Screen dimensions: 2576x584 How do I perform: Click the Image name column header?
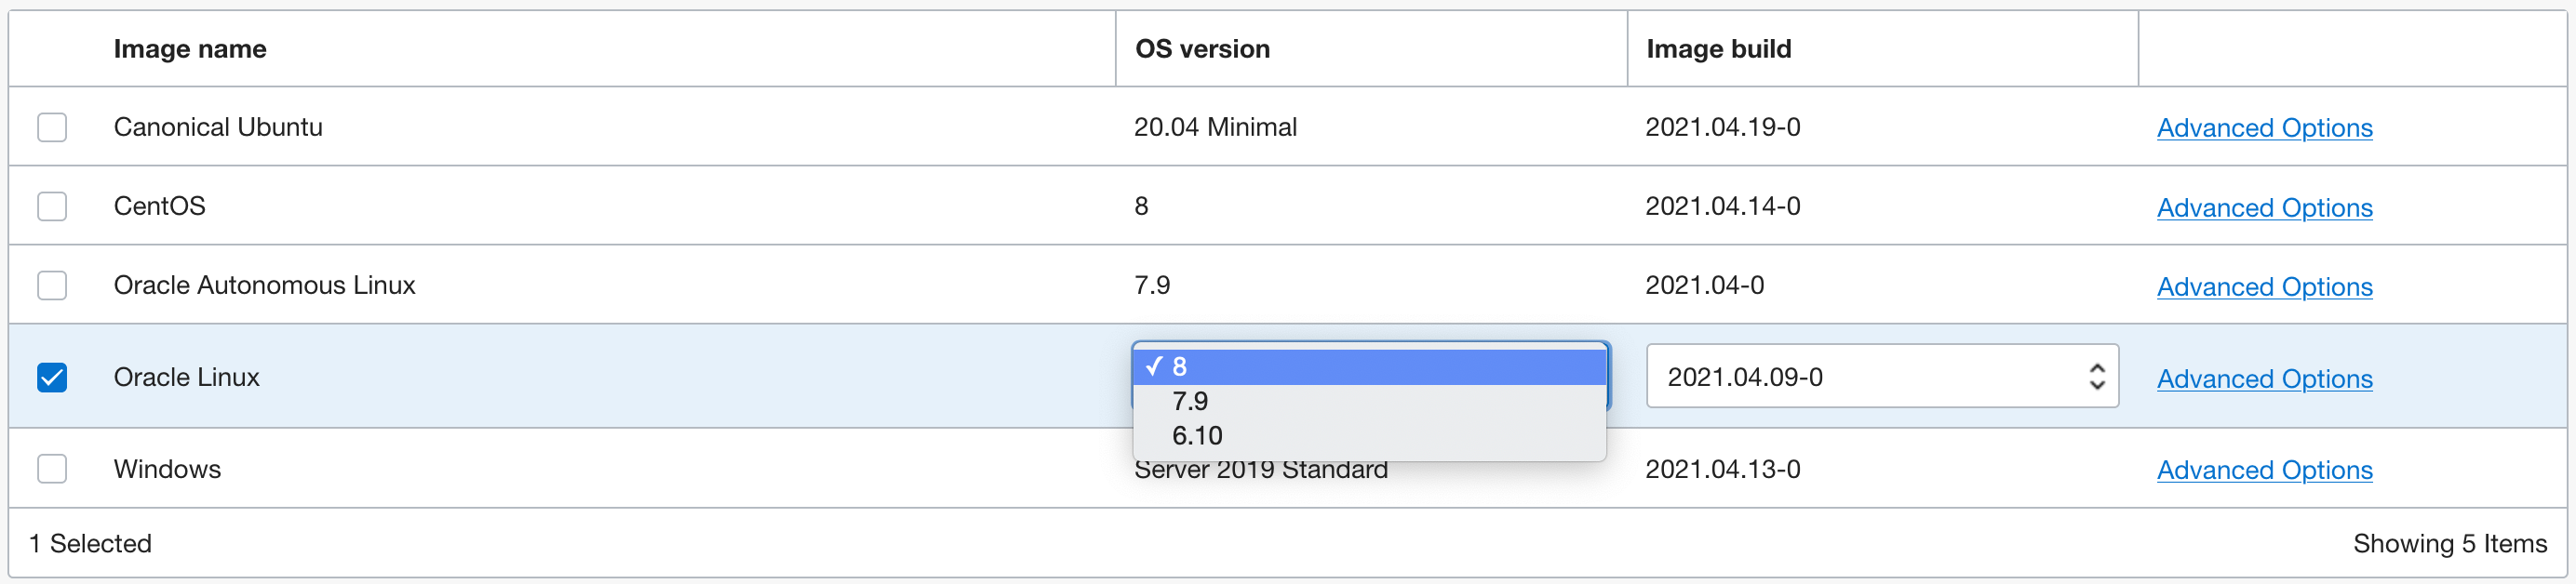[x=190, y=48]
